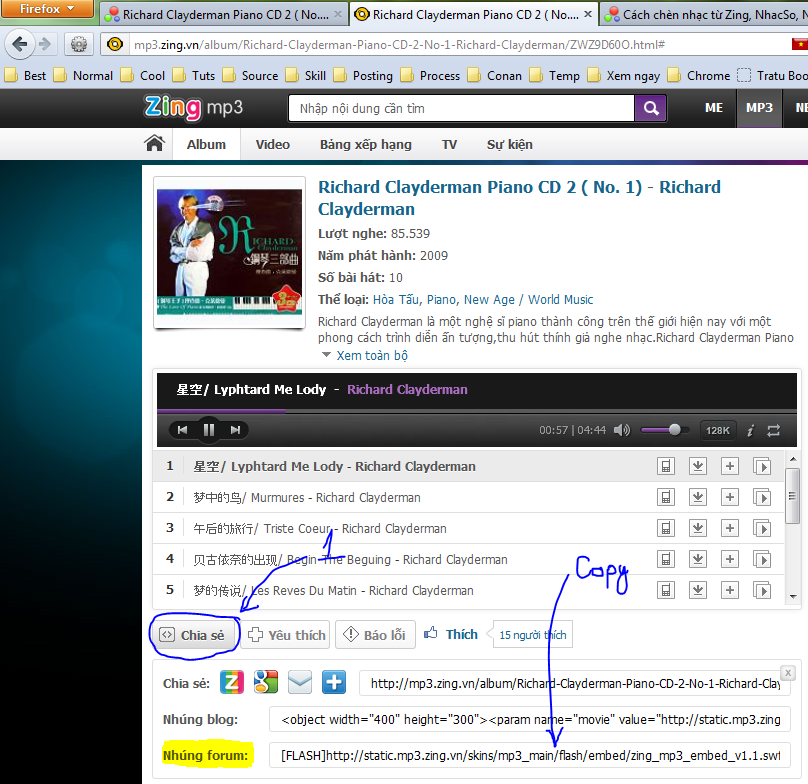808x784 pixels.
Task: Open the Video menu item
Action: (273, 144)
